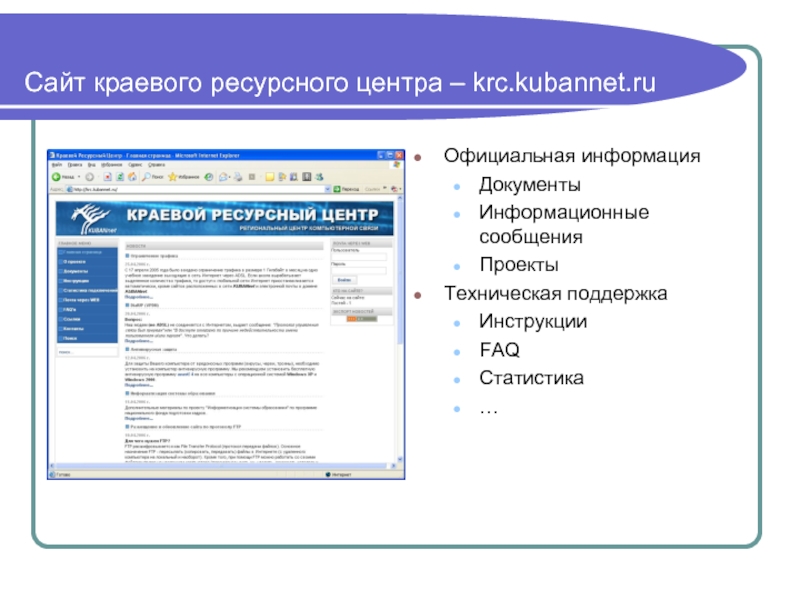Image resolution: width=800 pixels, height=600 pixels.
Task: Click the site search box under menu
Action: (87, 352)
